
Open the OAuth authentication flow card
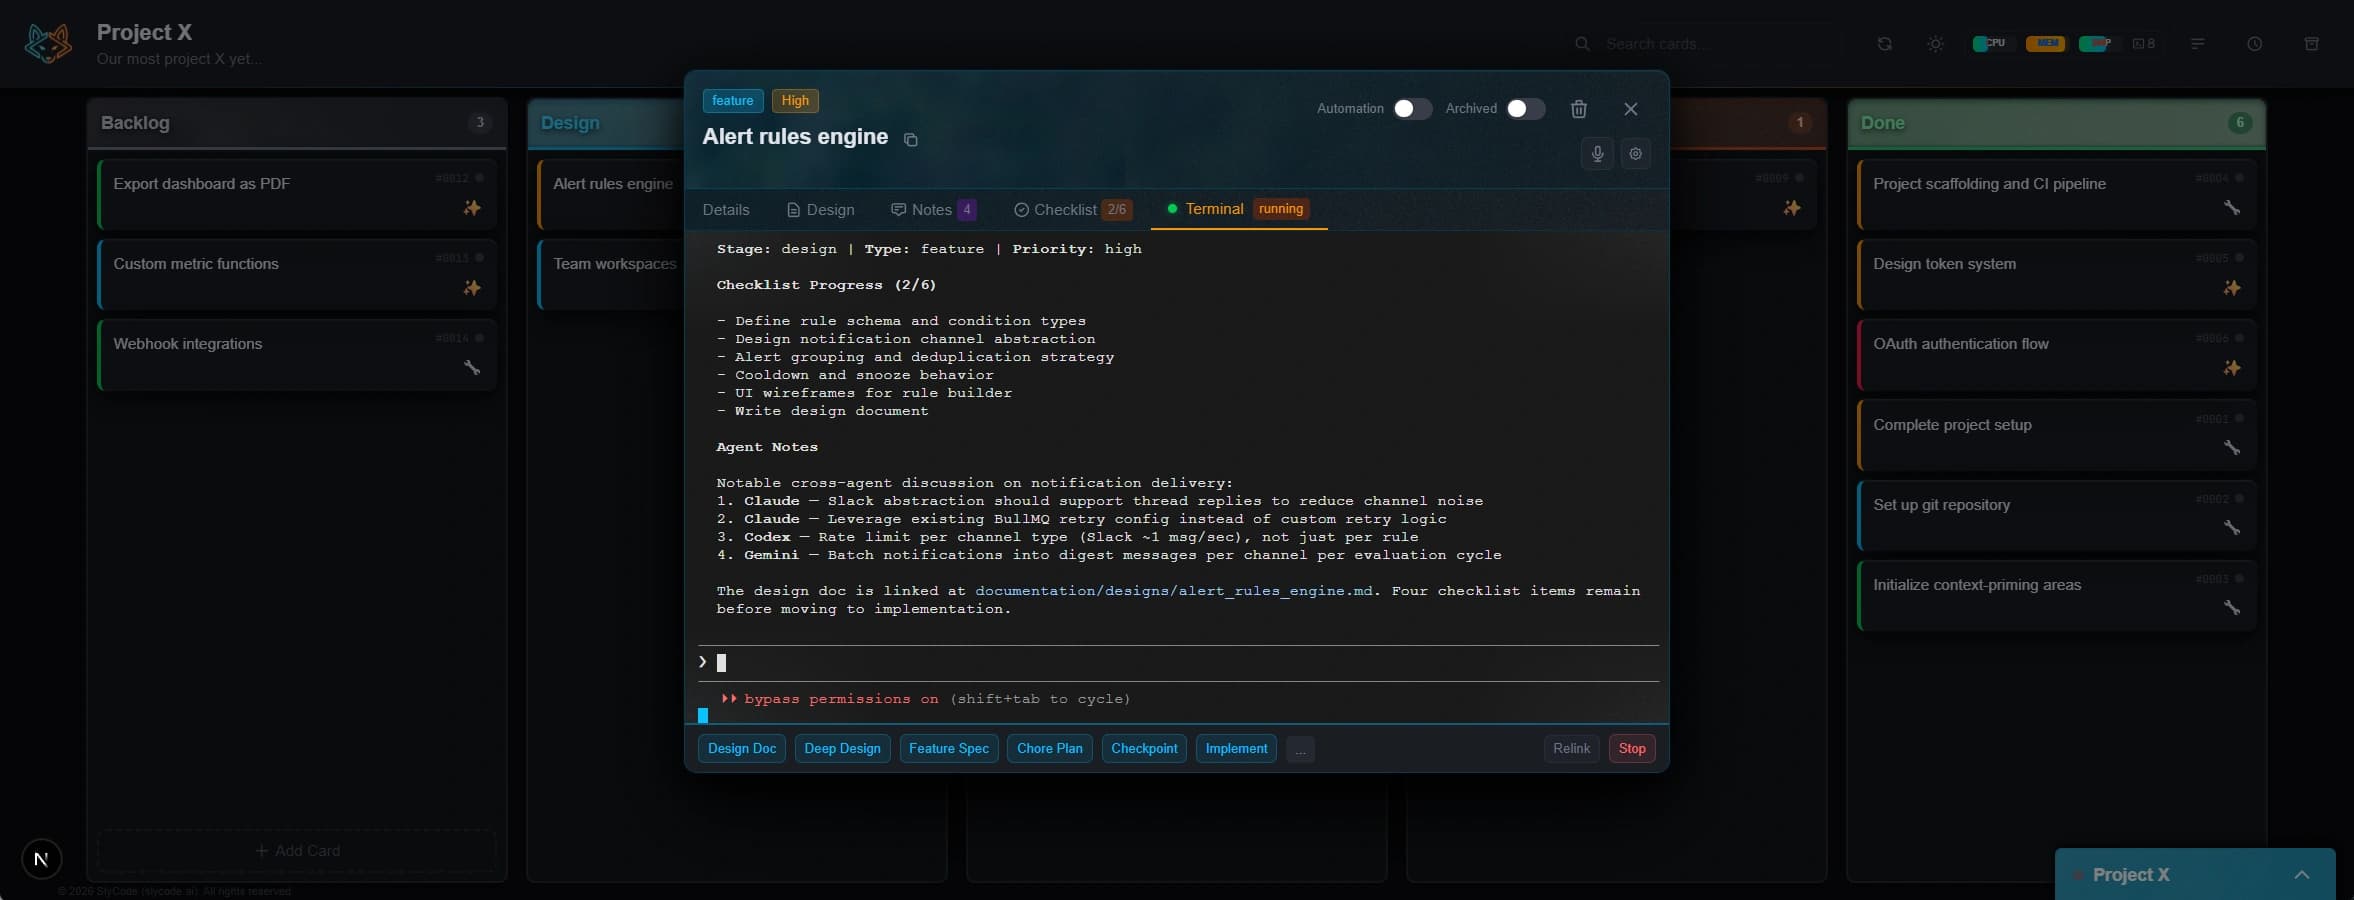pos(2056,355)
